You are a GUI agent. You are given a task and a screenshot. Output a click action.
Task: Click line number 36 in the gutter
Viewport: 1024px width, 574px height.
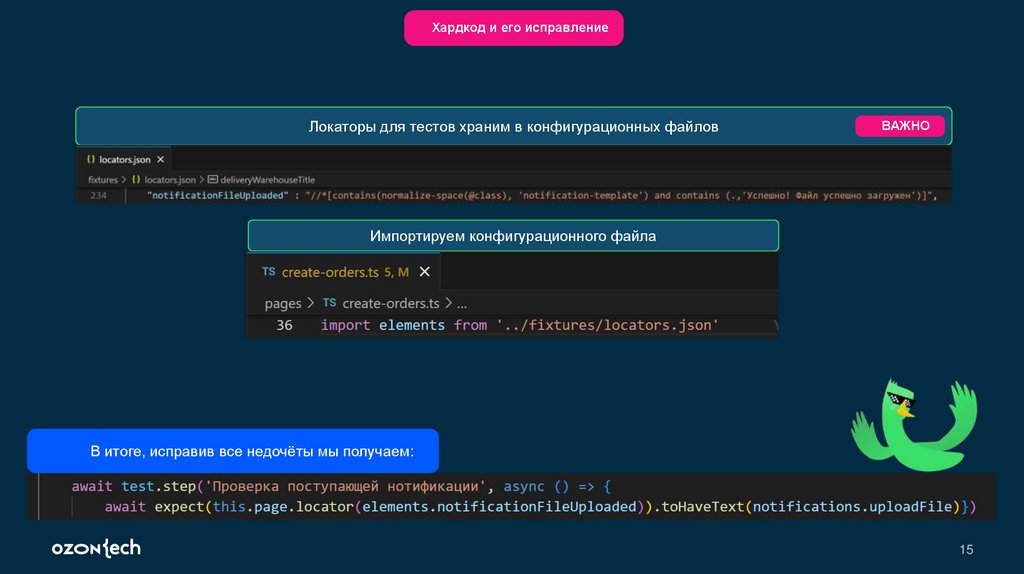(x=284, y=325)
